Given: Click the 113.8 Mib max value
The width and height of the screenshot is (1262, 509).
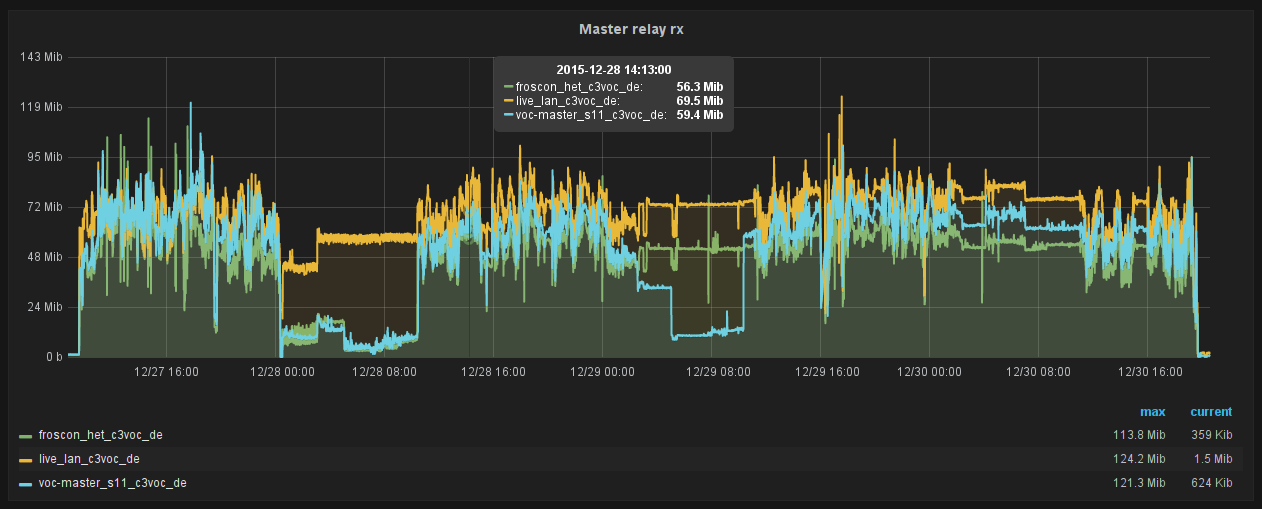Looking at the screenshot, I should [x=1142, y=435].
